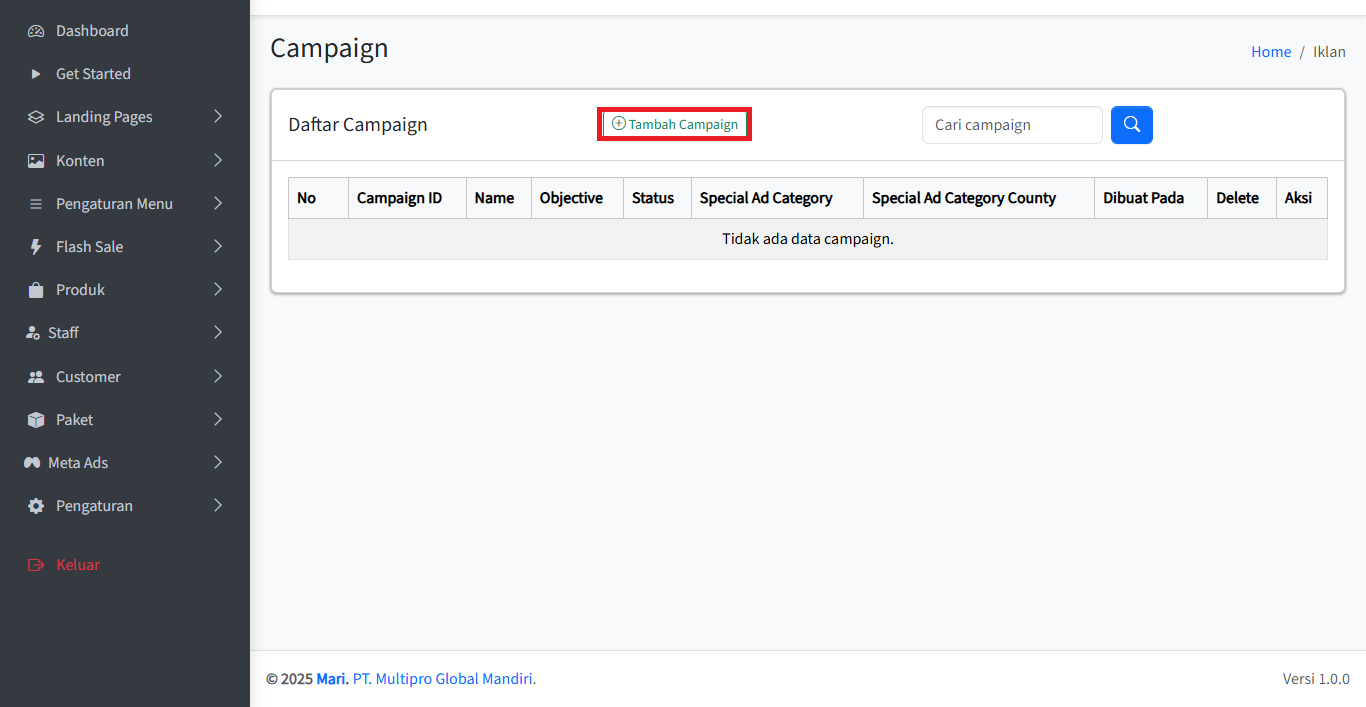Follow the Home breadcrumb link
This screenshot has height=707, width=1366.
(1270, 52)
